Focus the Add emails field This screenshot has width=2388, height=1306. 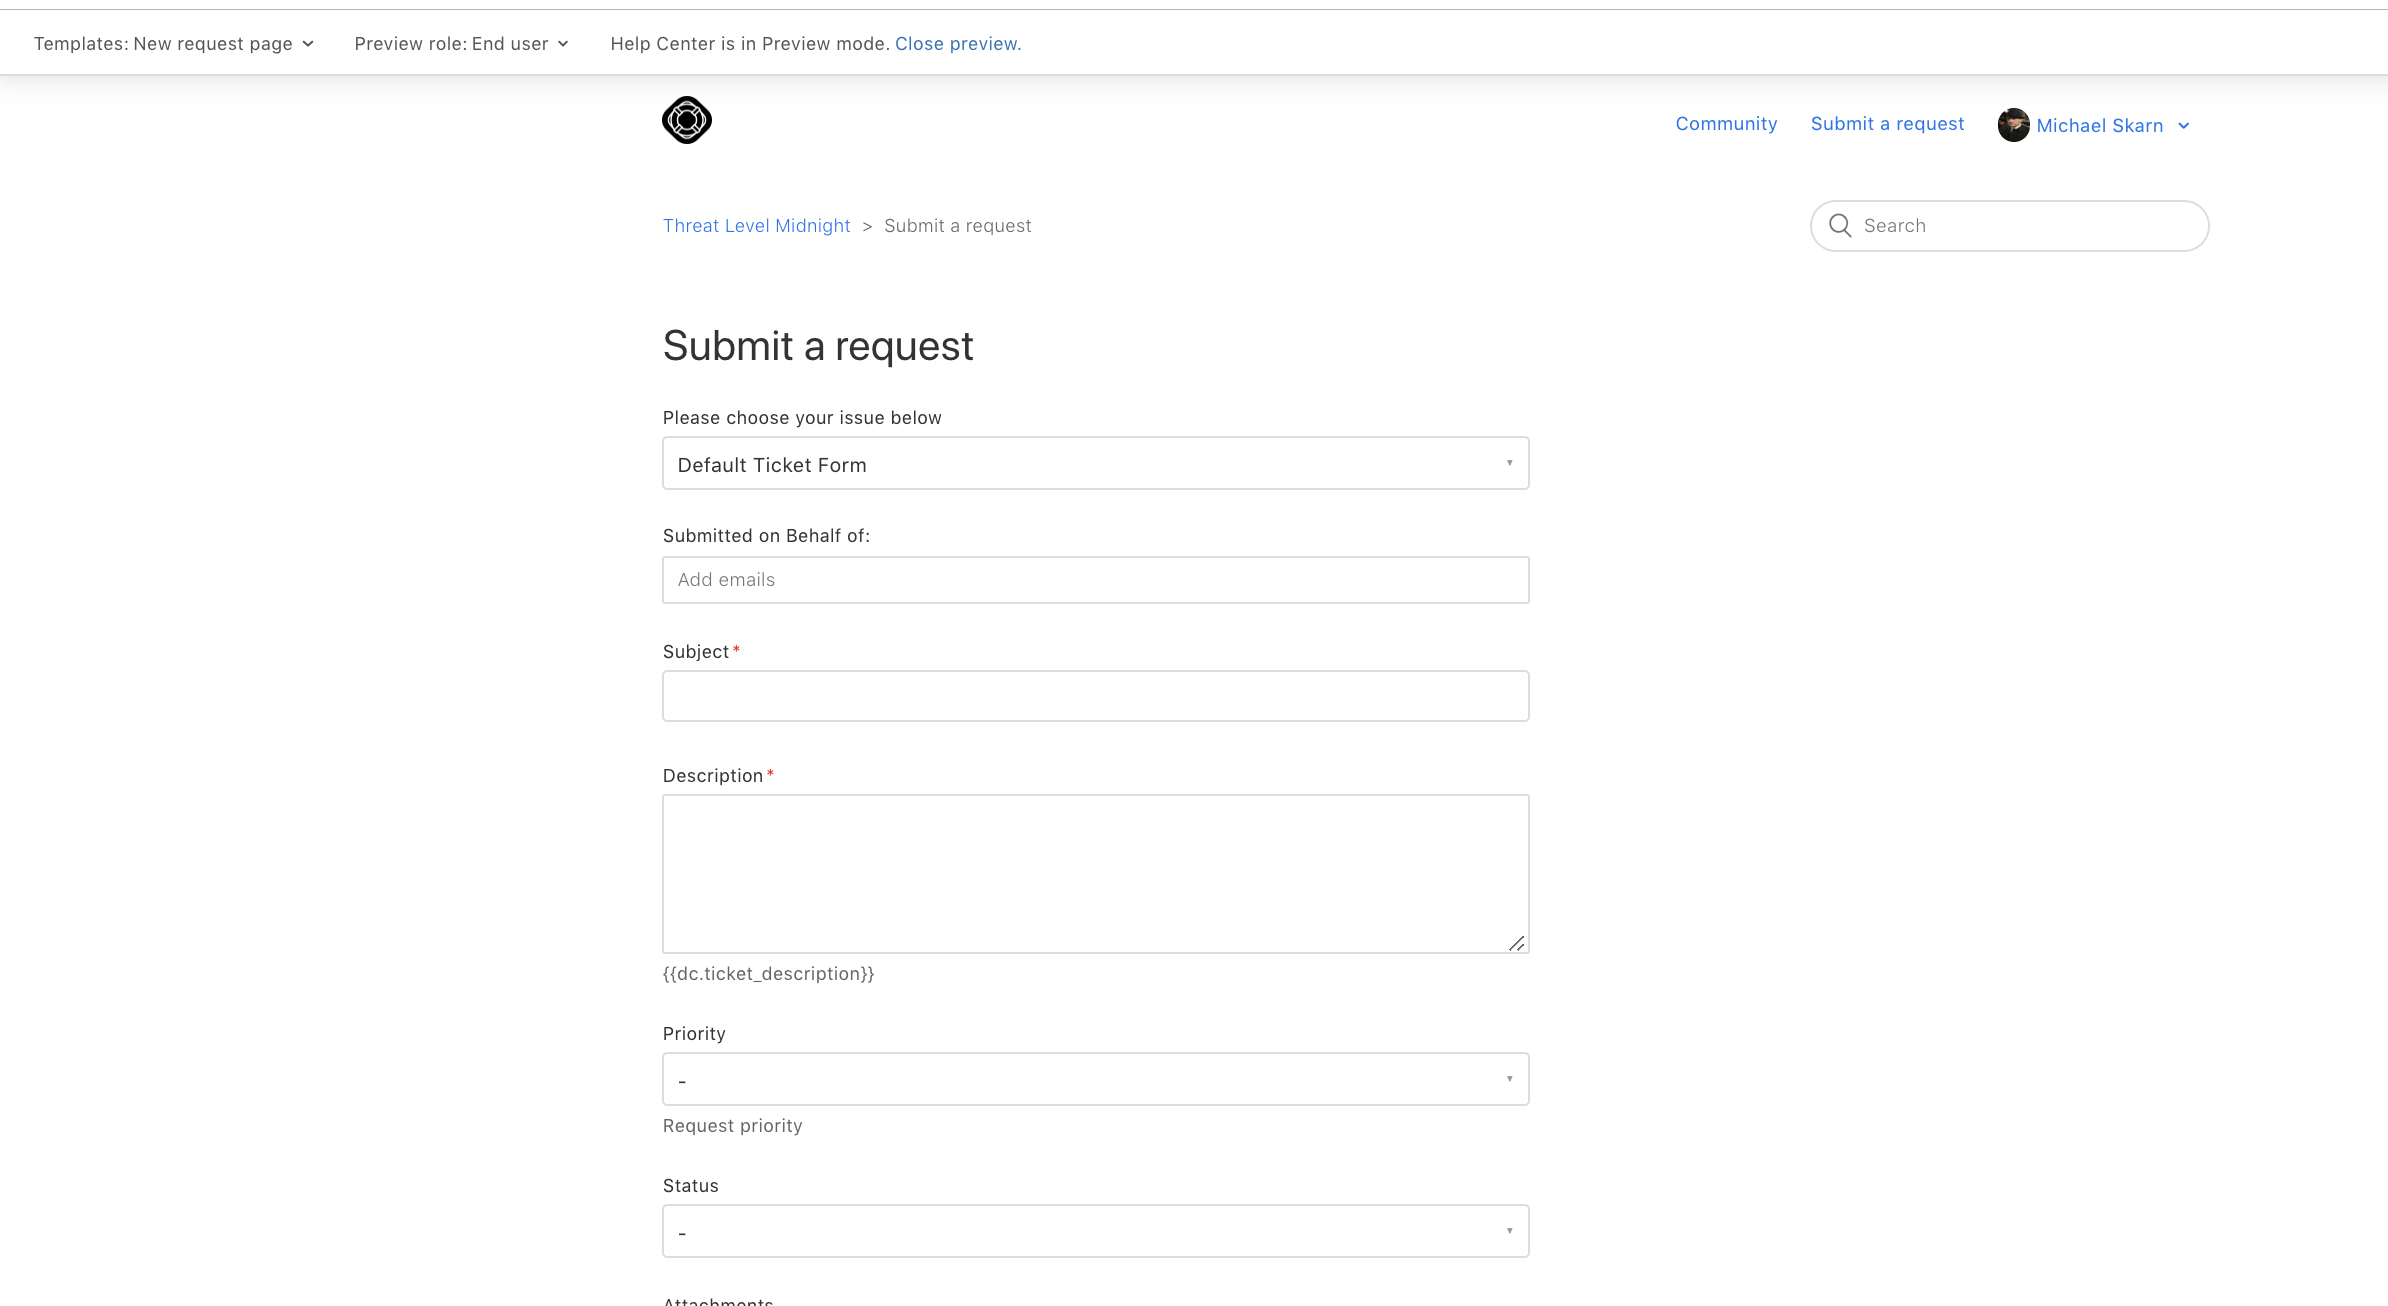1095,580
